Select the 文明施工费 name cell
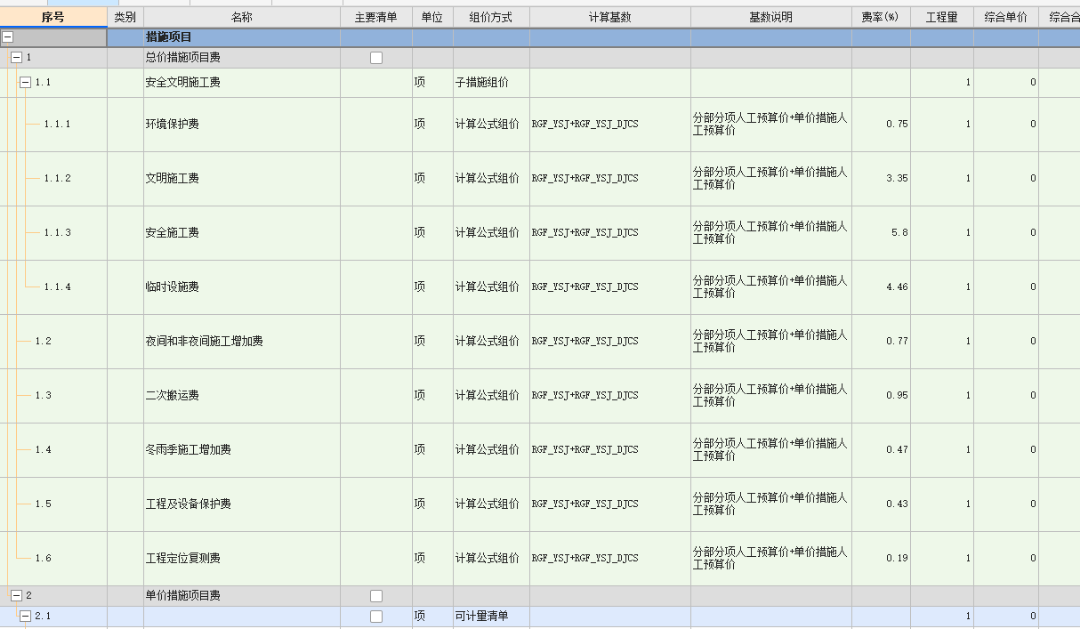Image resolution: width=1080 pixels, height=629 pixels. 242,178
